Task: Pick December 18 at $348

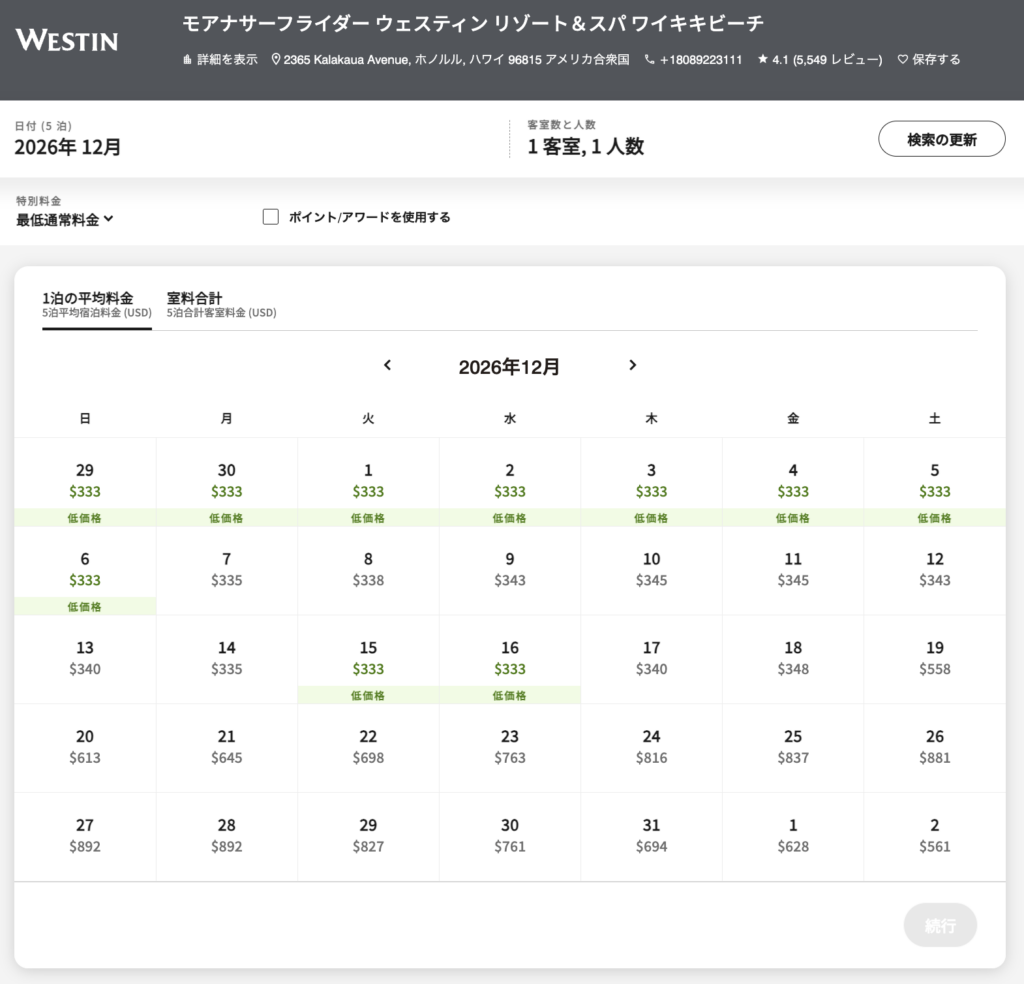Action: coord(793,660)
